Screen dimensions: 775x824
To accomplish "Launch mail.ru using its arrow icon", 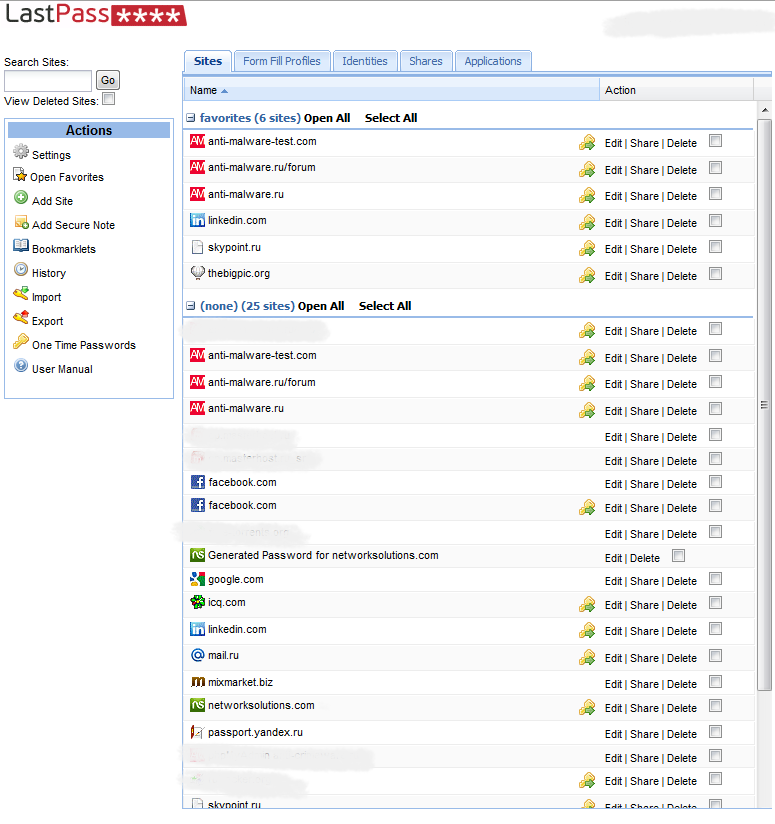I will (587, 657).
